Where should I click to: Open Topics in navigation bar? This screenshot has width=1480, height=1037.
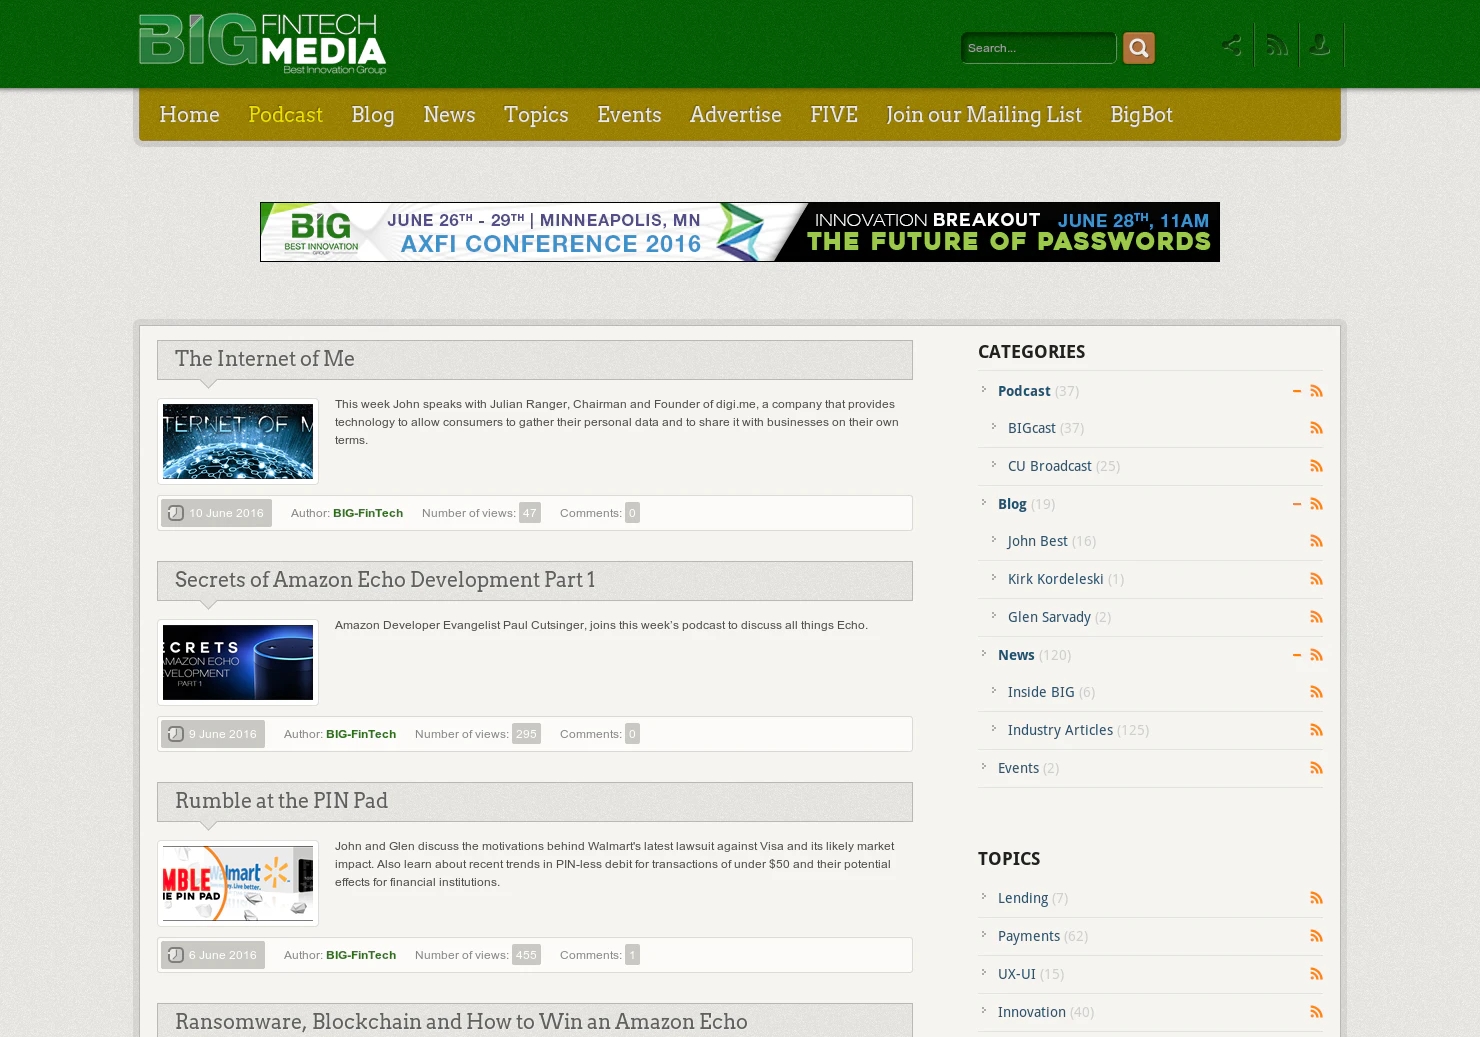(x=536, y=115)
